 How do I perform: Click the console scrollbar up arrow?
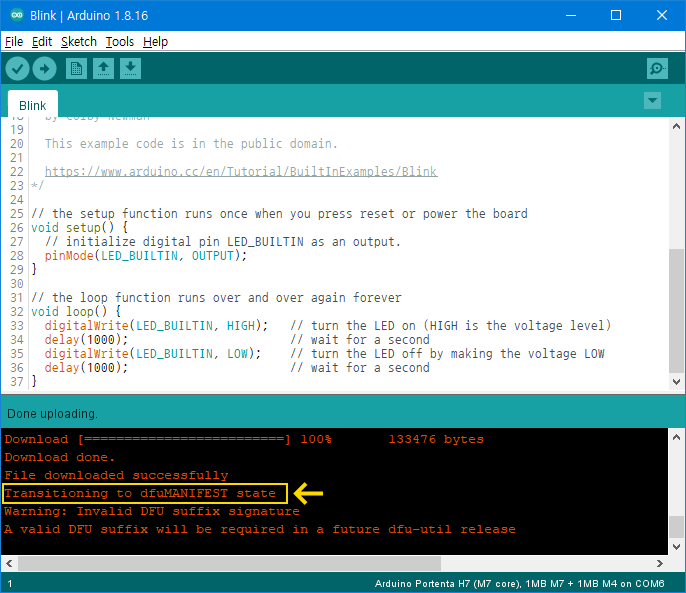[x=676, y=437]
